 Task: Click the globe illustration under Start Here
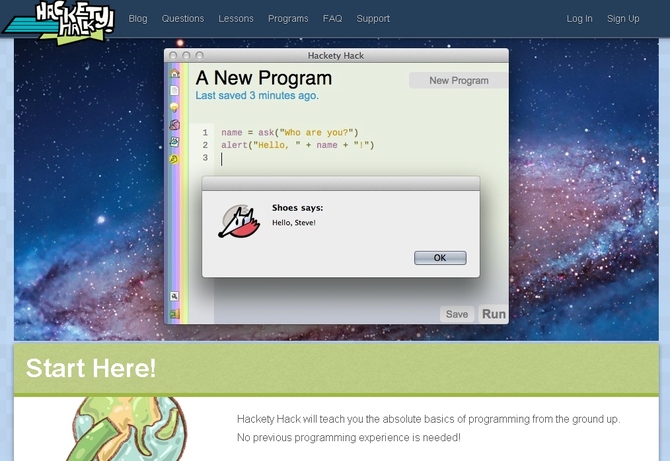[127, 429]
